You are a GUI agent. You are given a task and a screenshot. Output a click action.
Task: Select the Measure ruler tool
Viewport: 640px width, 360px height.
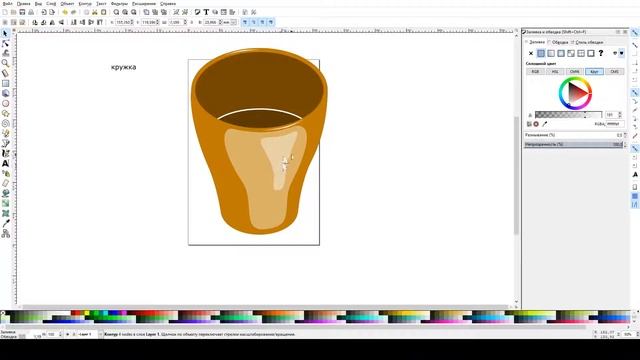5,73
